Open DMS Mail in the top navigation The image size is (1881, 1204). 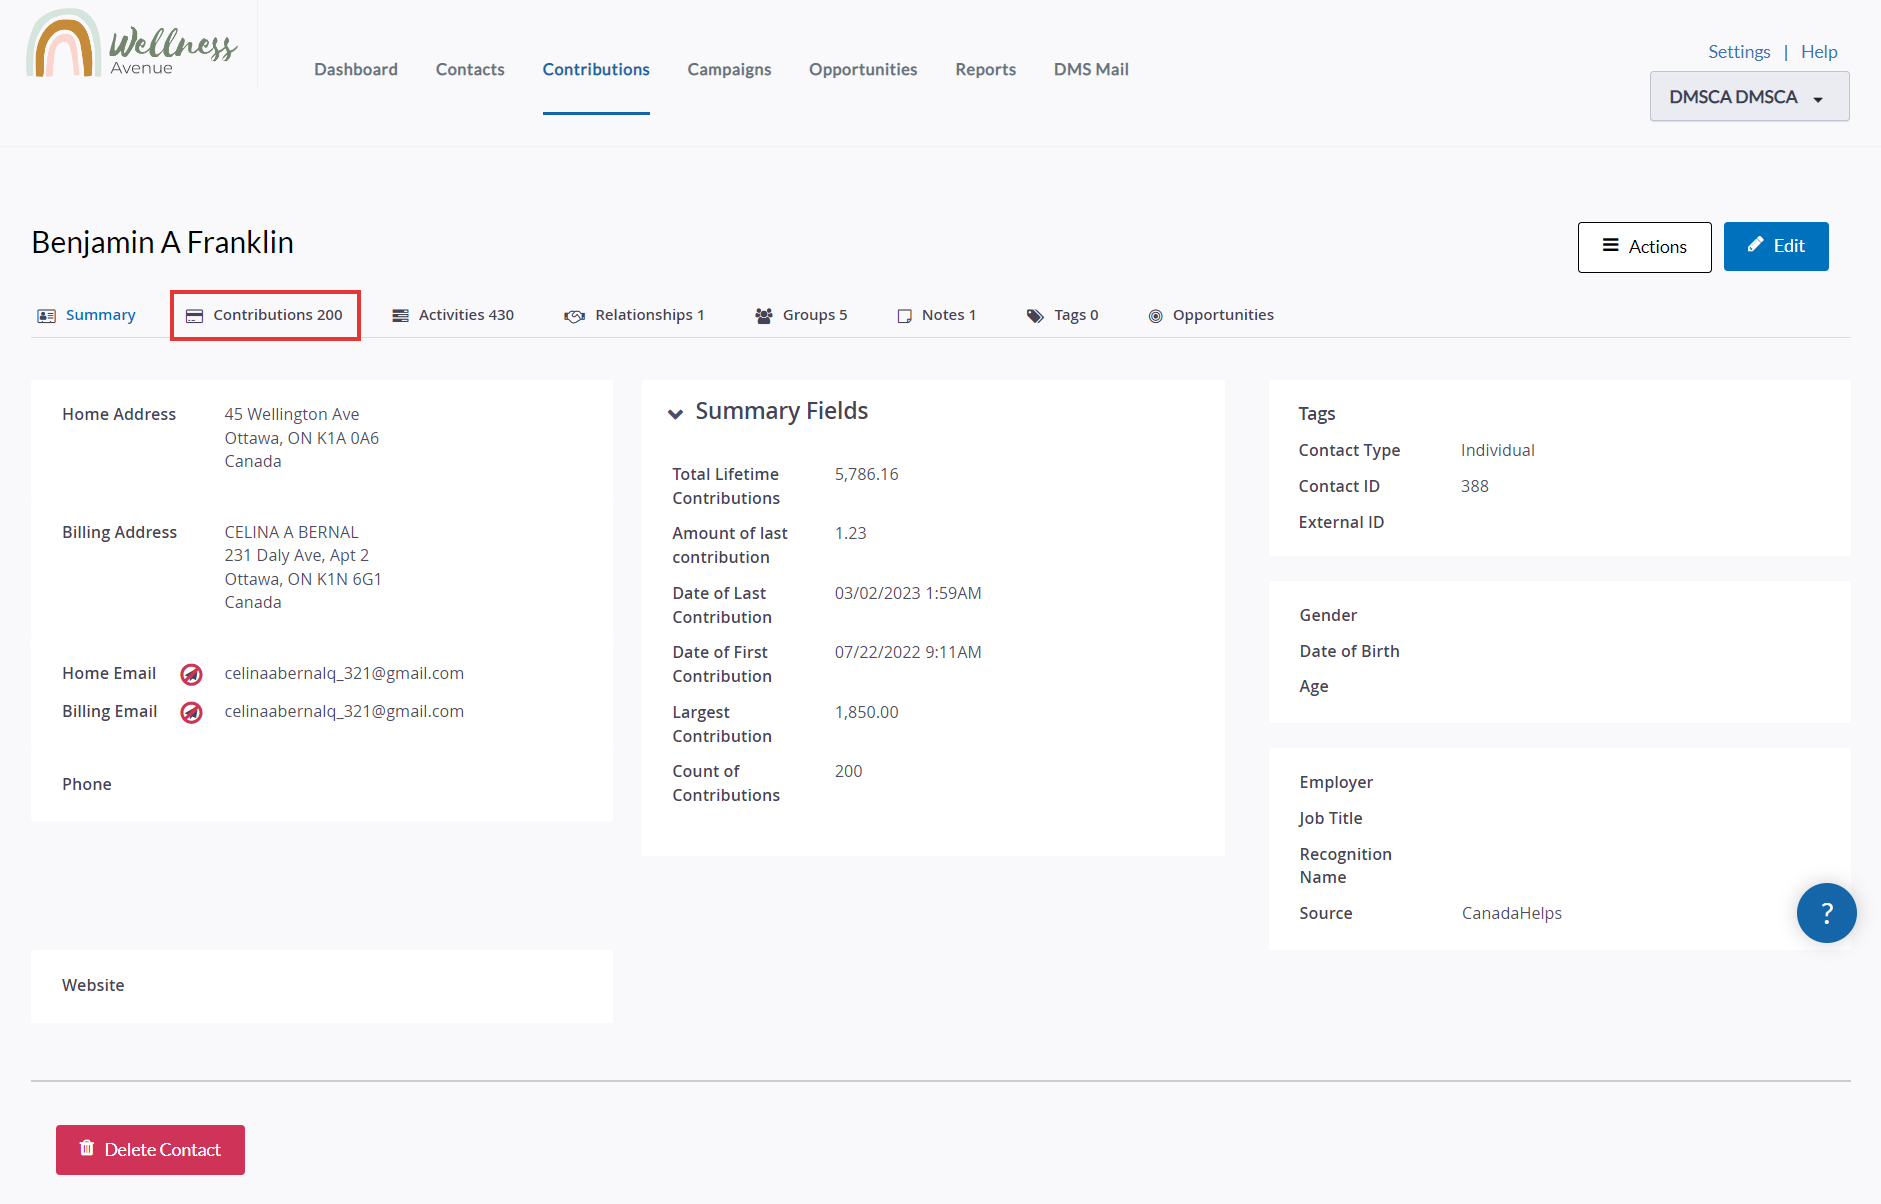coord(1091,69)
